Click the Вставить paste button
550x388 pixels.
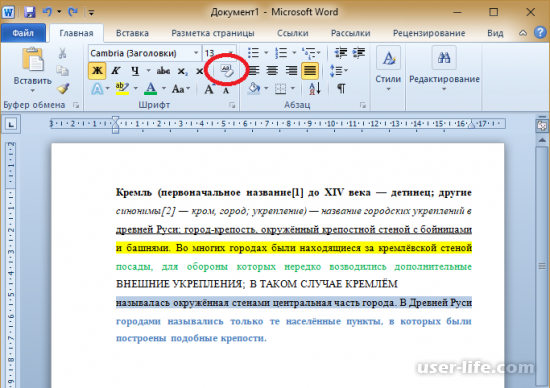click(x=33, y=69)
